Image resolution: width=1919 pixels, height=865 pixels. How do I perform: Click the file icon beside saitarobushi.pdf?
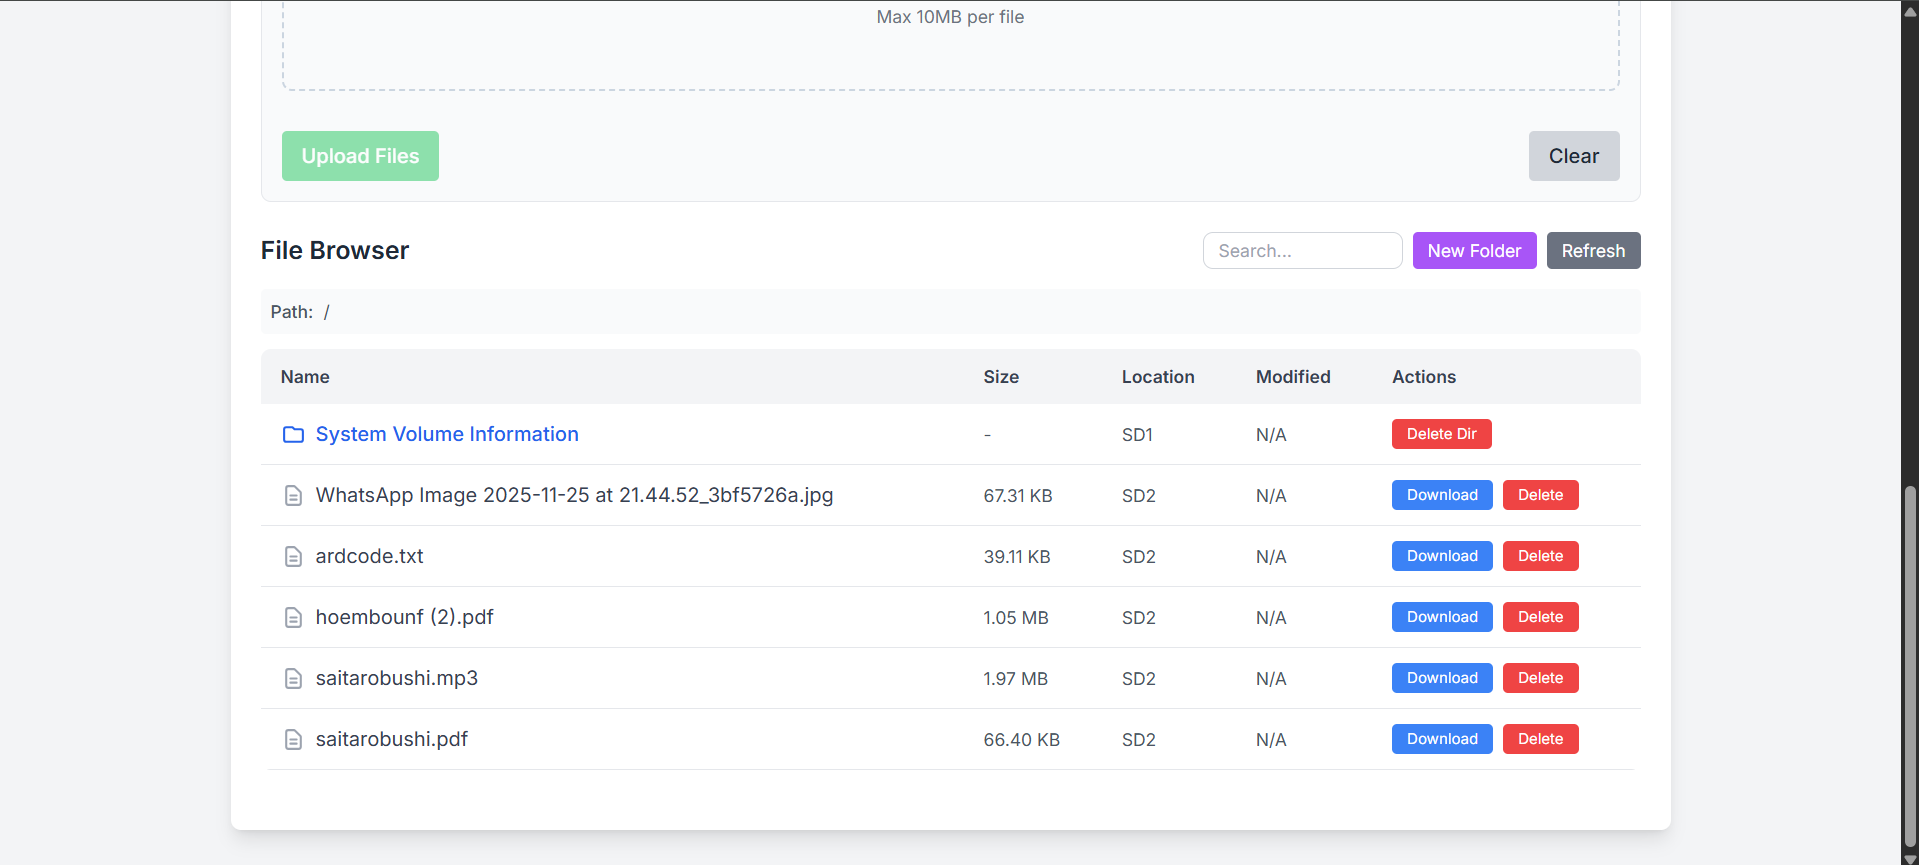pos(293,739)
